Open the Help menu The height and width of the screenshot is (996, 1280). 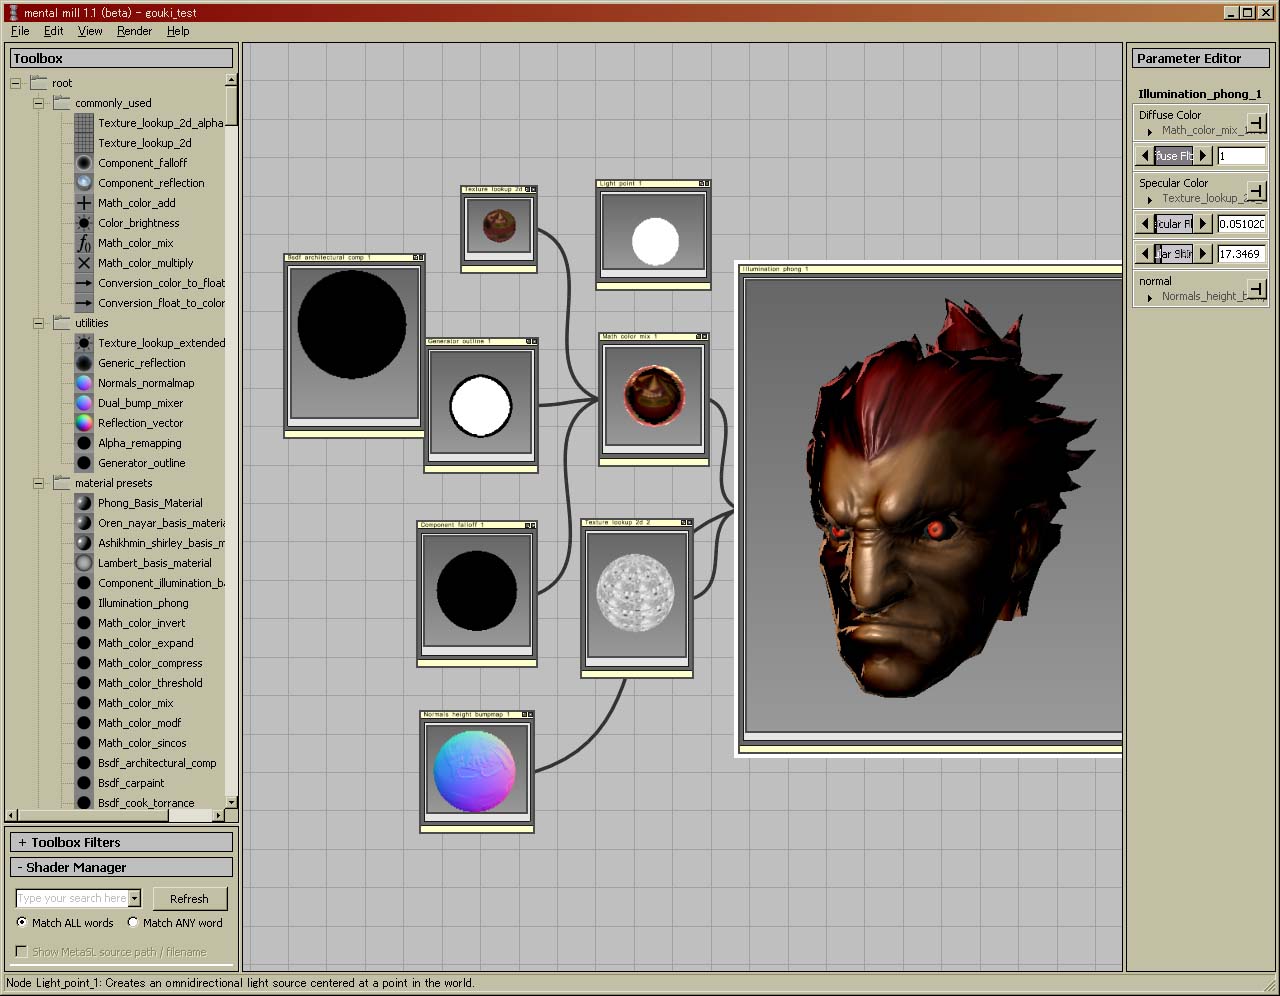178,31
